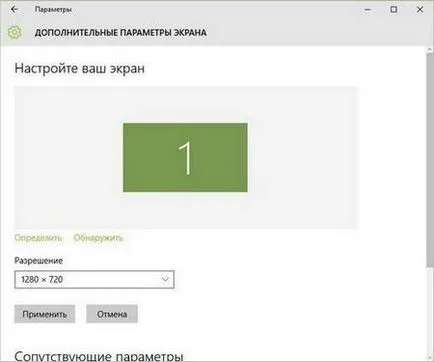The width and height of the screenshot is (434, 362).
Task: Click the Сопутствующие параметры heading
Action: coord(99,356)
